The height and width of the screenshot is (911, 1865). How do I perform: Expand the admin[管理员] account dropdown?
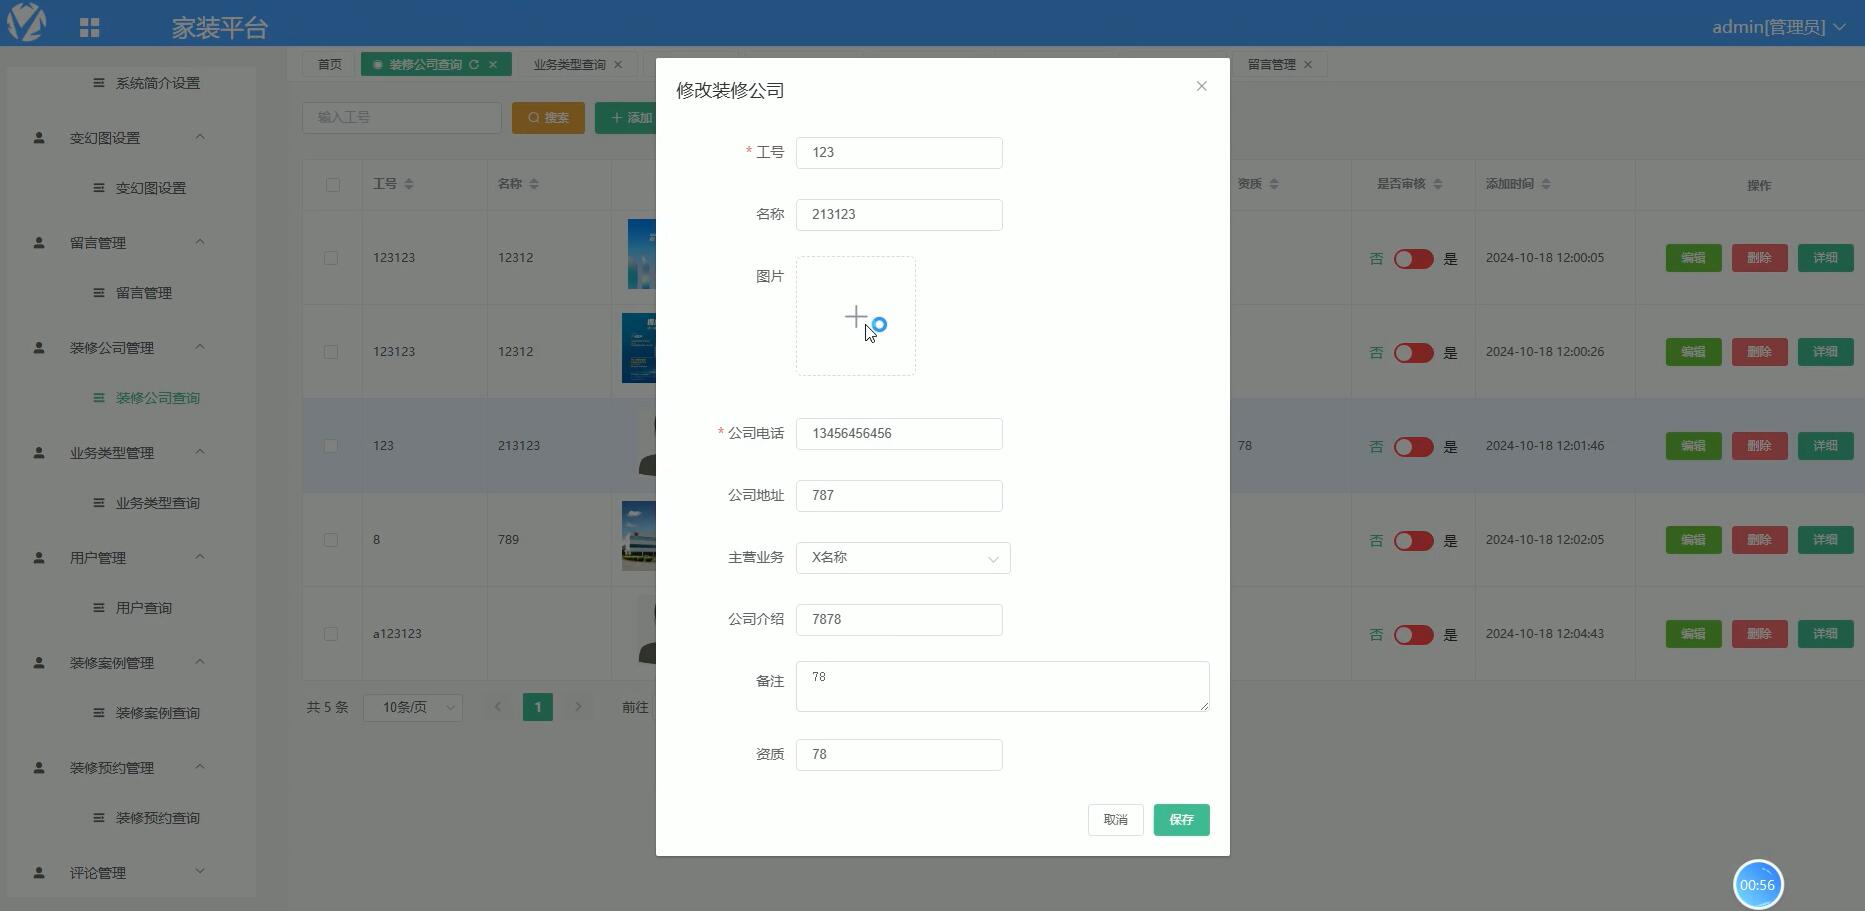pyautogui.click(x=1780, y=26)
